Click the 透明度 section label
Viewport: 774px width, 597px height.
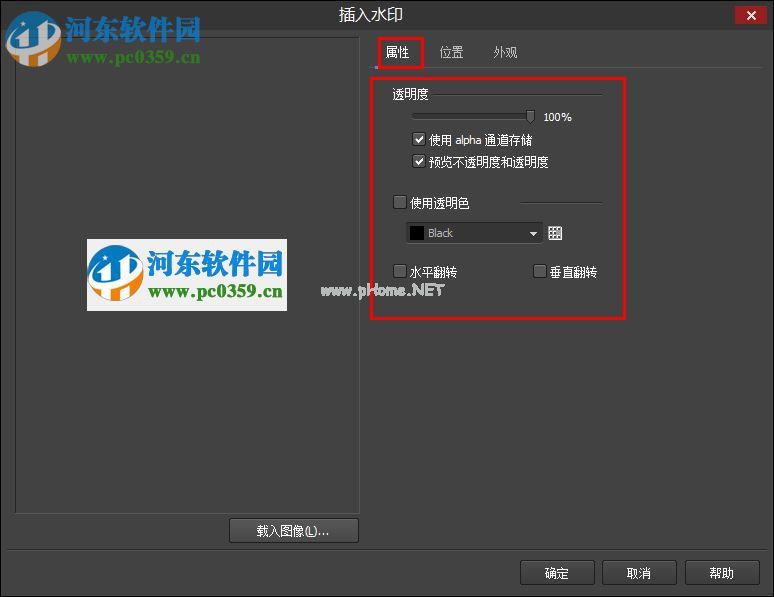pos(410,94)
